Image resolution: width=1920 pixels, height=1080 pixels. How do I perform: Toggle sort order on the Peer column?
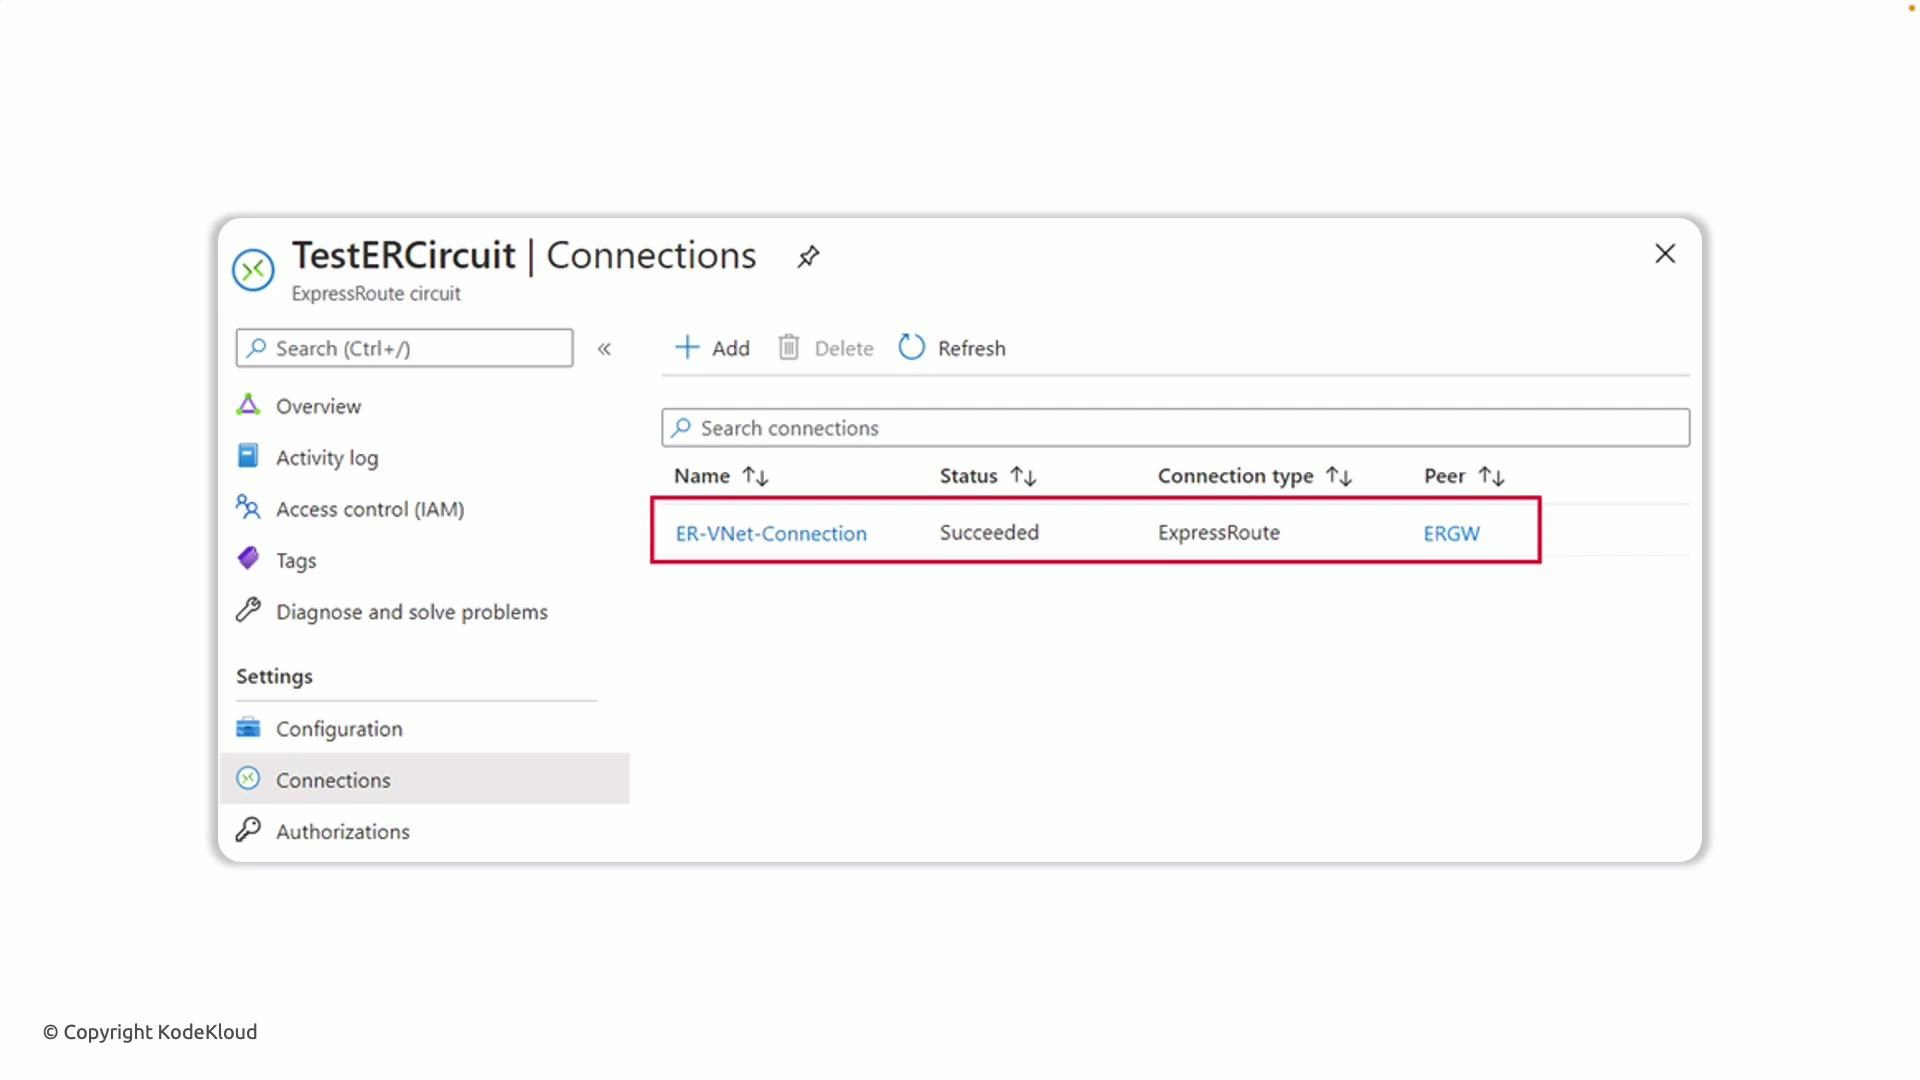(x=1492, y=476)
